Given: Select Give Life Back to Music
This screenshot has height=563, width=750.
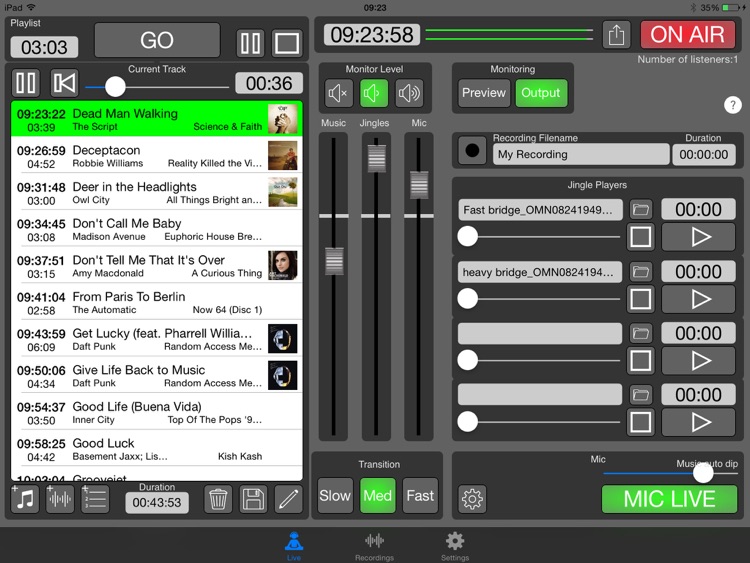Looking at the screenshot, I should [x=157, y=375].
